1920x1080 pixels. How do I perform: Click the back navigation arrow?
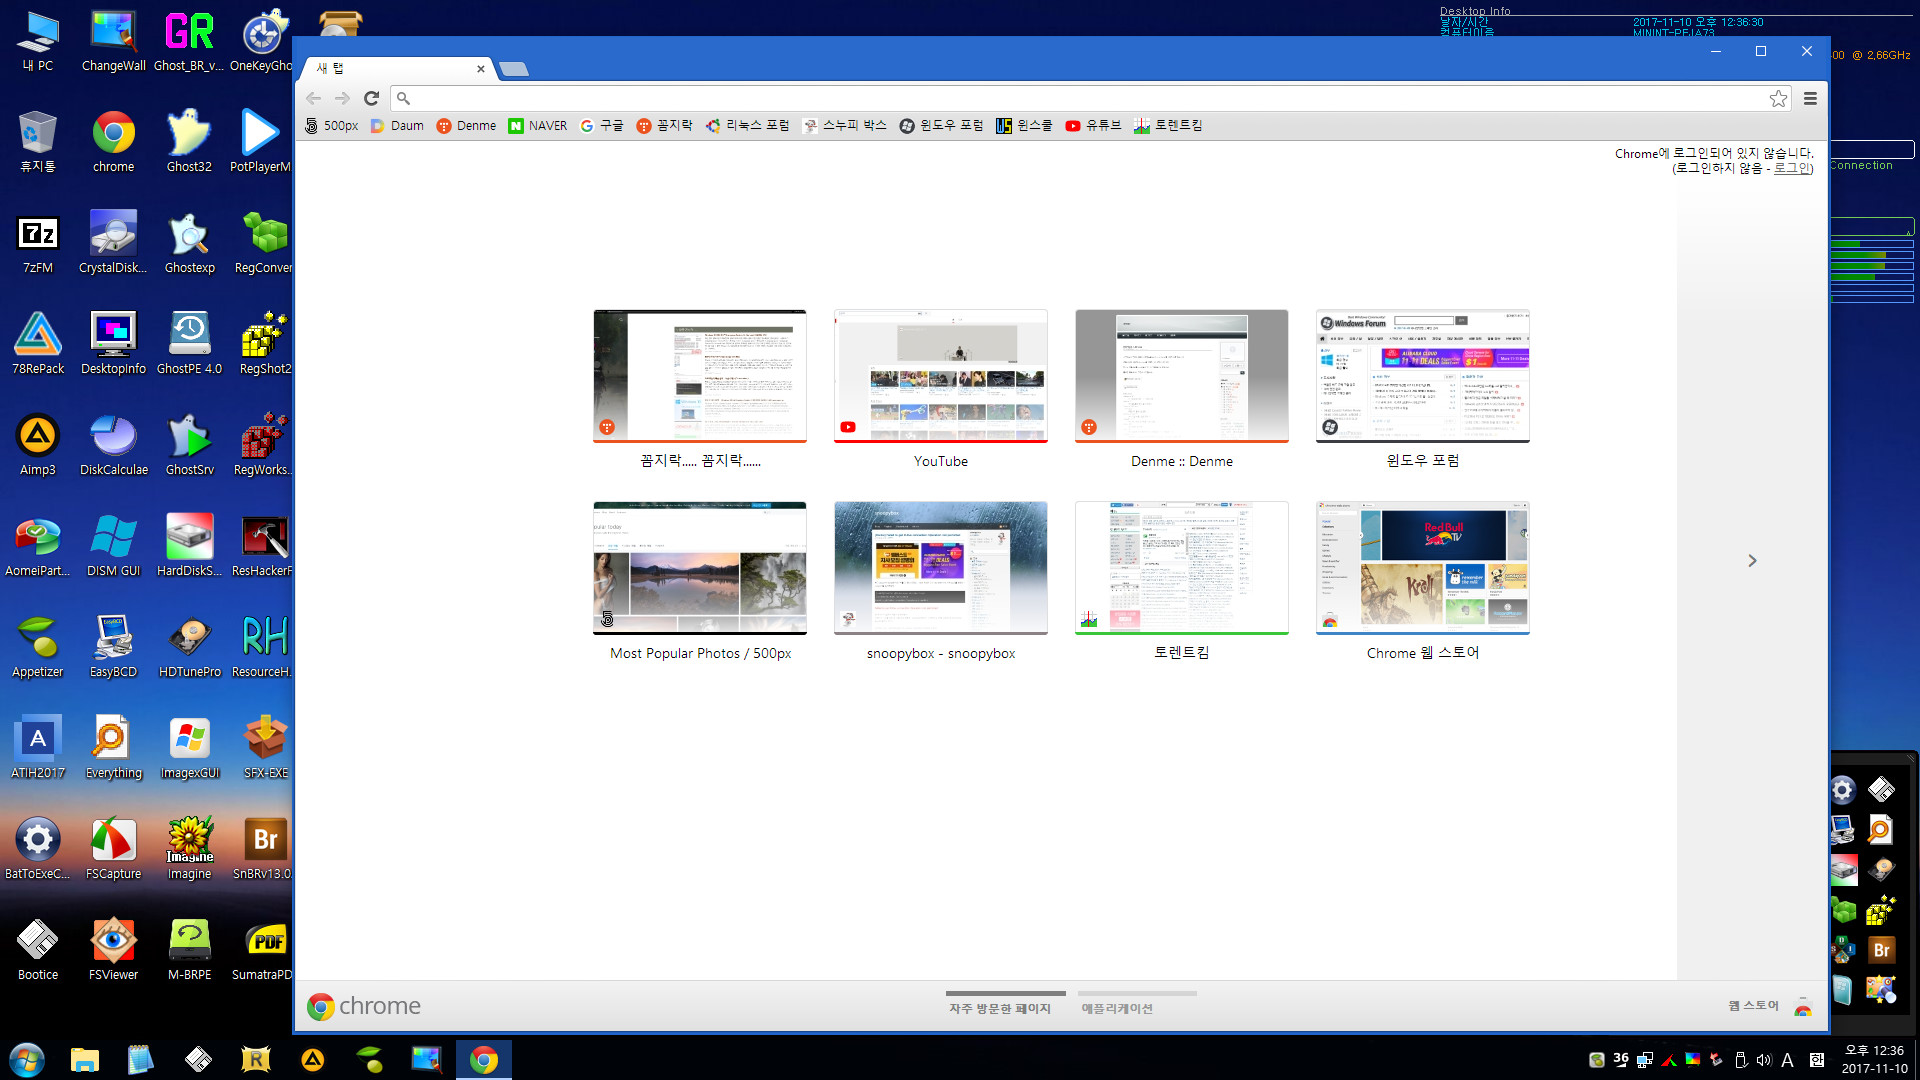click(x=314, y=98)
